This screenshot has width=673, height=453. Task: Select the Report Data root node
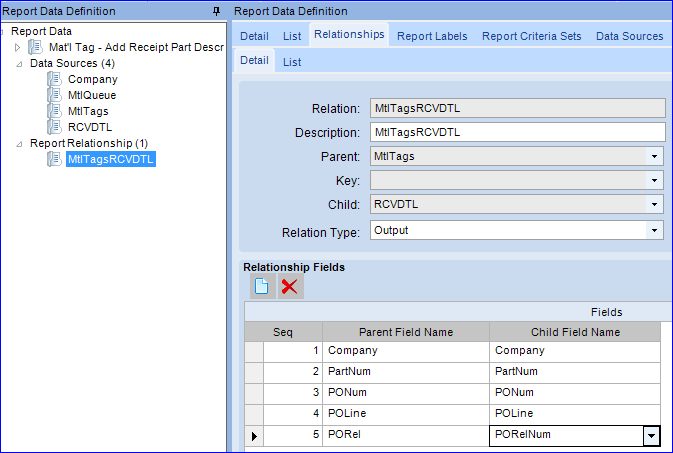tap(41, 31)
